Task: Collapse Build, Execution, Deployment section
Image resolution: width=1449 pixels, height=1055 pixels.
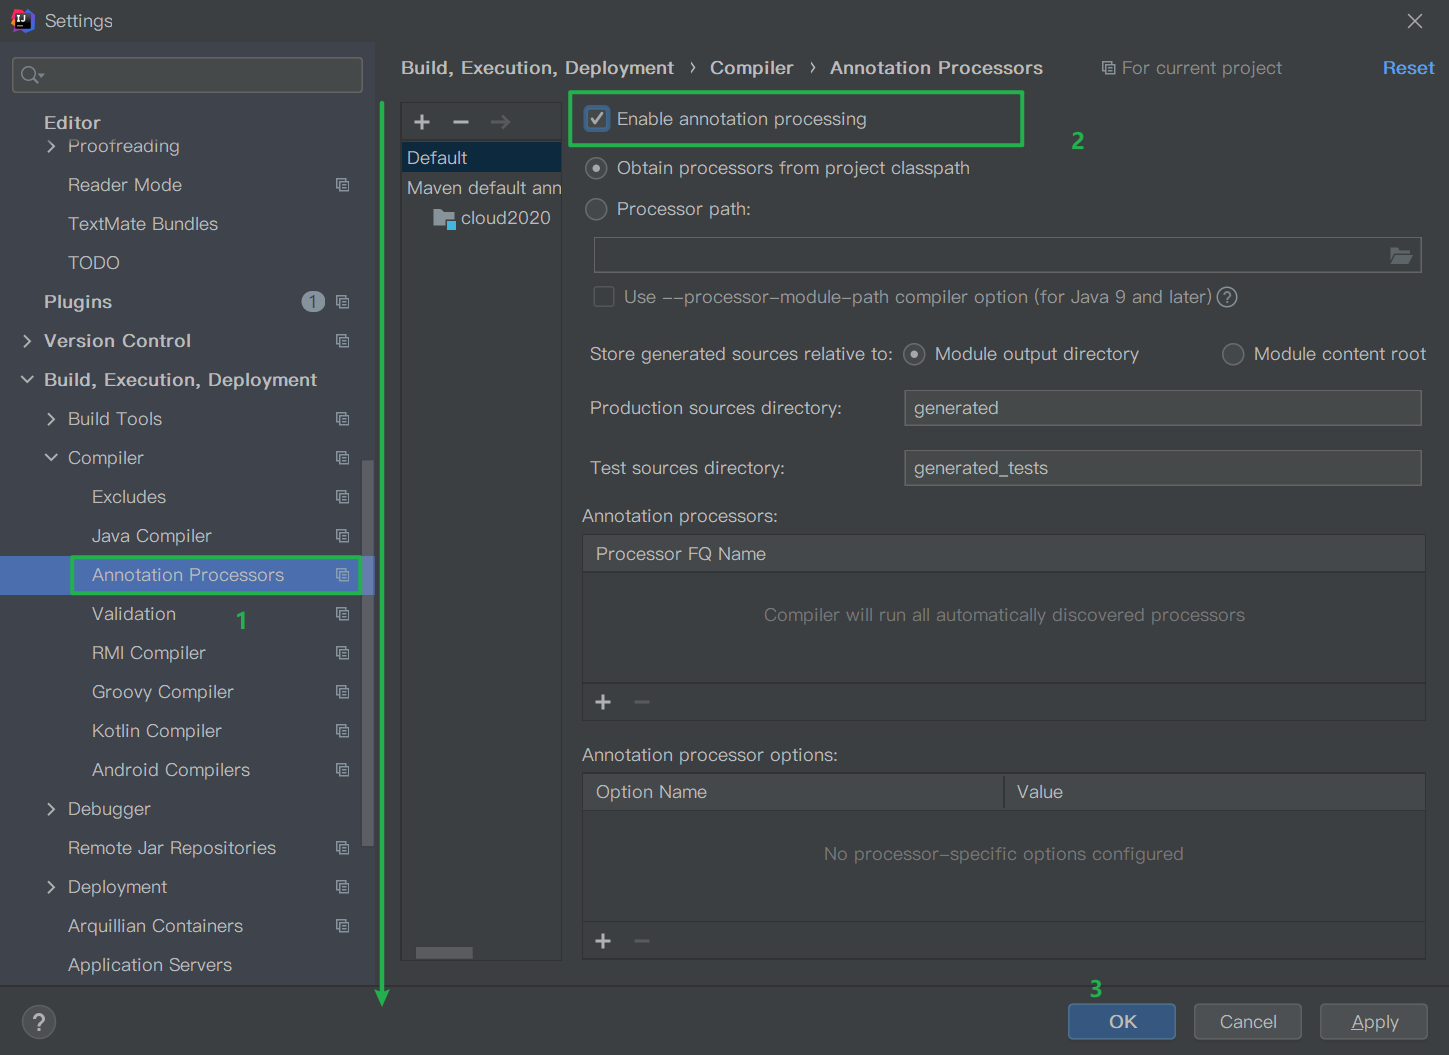Action: click(27, 380)
